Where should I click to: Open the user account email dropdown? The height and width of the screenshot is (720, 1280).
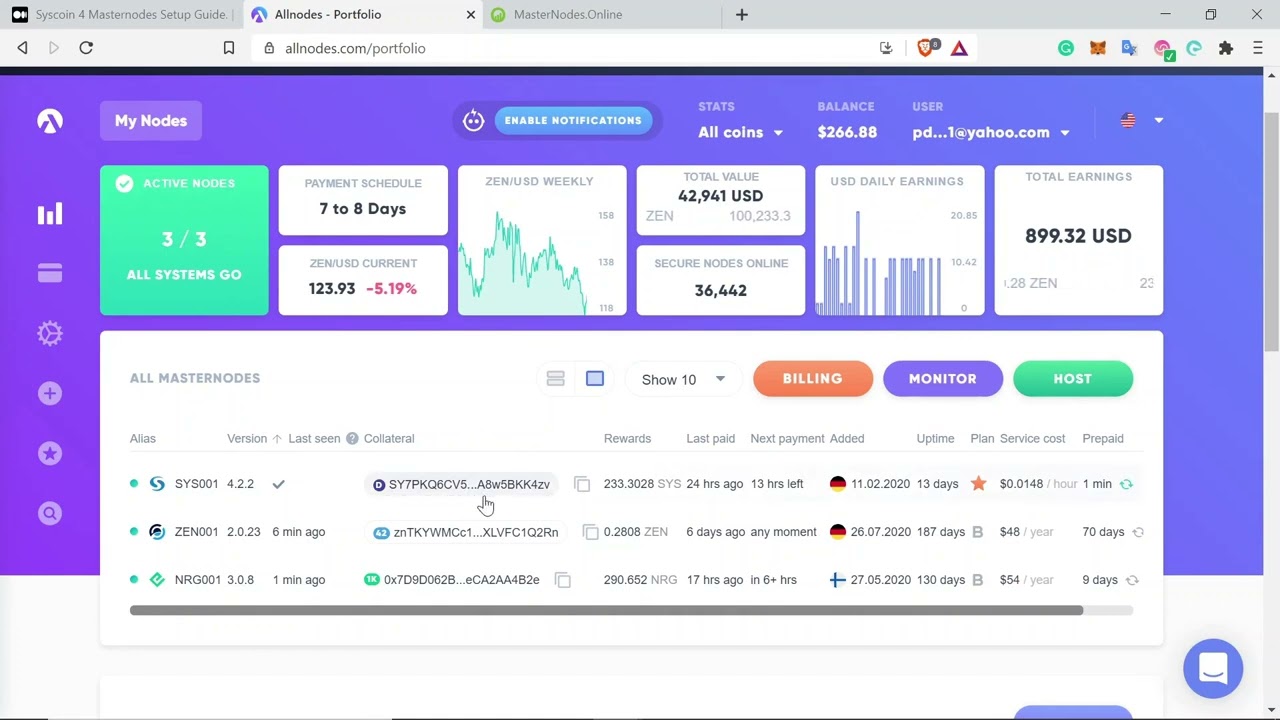(x=990, y=132)
